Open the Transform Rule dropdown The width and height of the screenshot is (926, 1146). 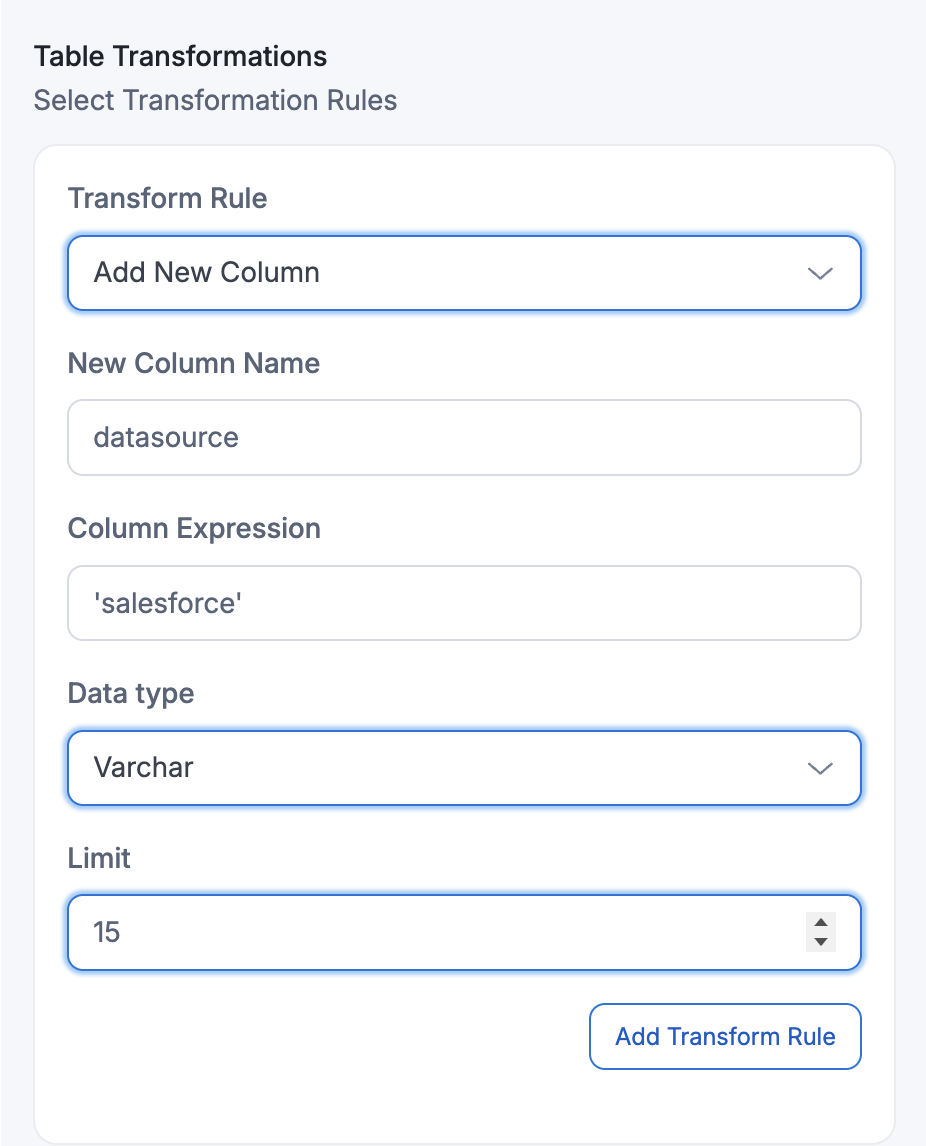point(464,273)
